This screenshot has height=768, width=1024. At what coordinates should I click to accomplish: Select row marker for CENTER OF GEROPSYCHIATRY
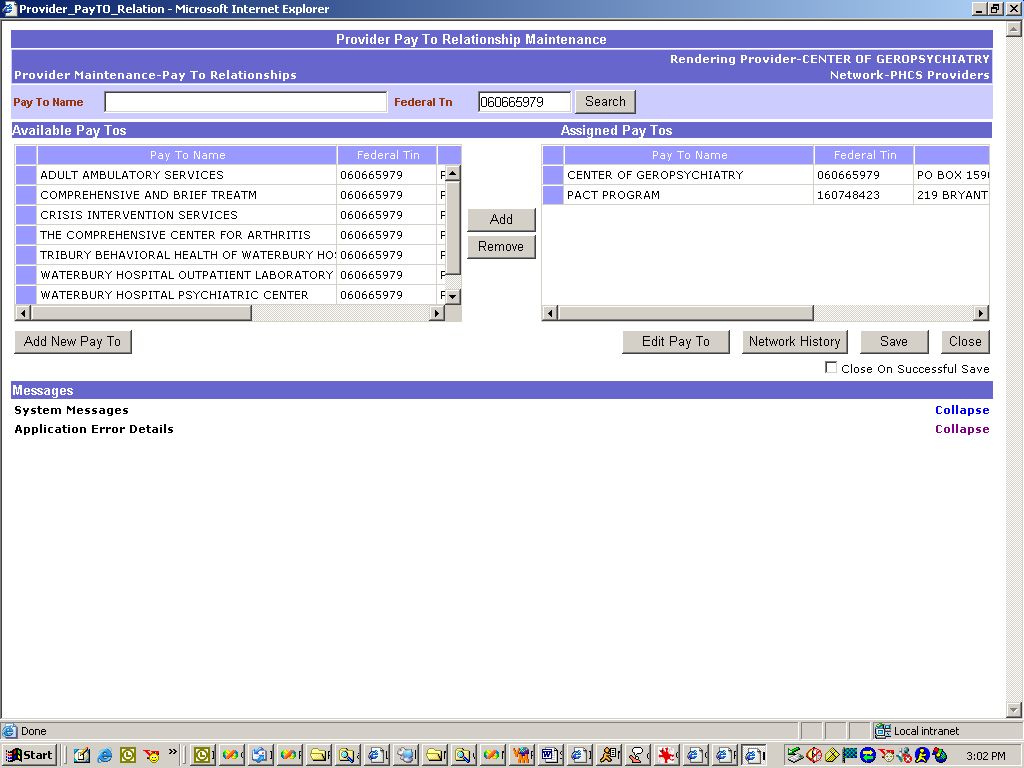[x=553, y=175]
